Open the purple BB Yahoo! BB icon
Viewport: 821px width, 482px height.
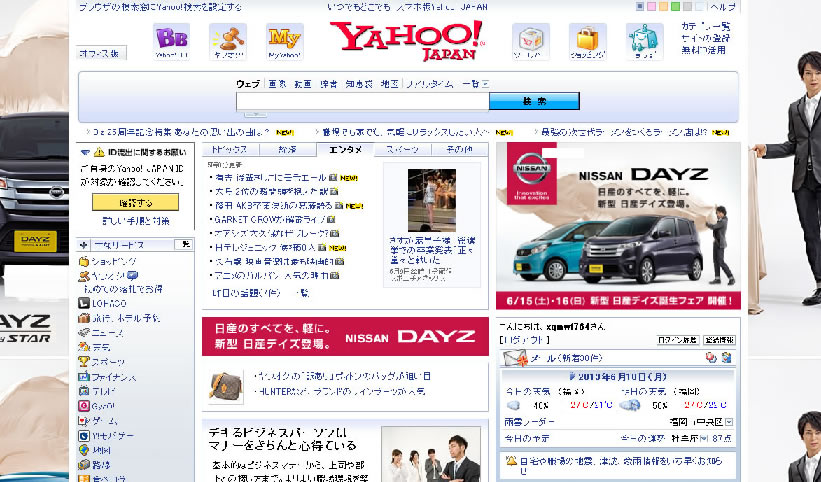(x=171, y=41)
